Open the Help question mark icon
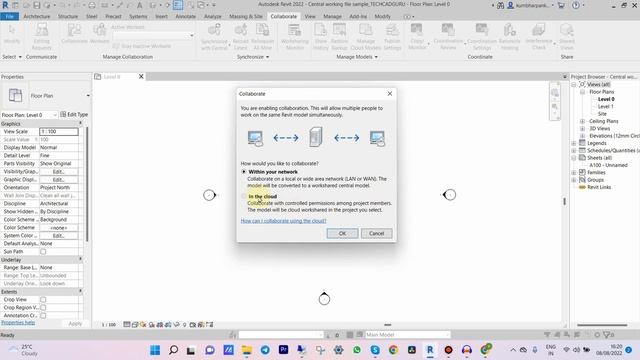Screen dimensions: 640x360 point(576,5)
